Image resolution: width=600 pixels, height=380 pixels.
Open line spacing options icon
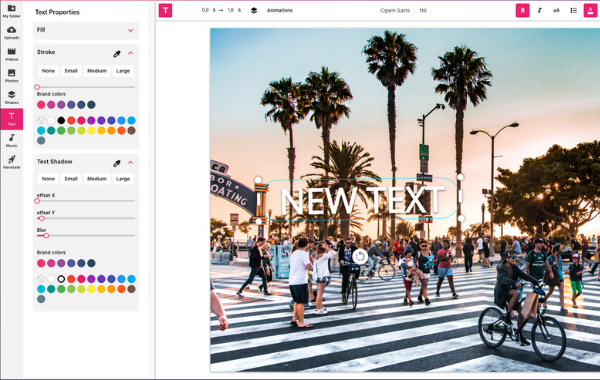573,10
